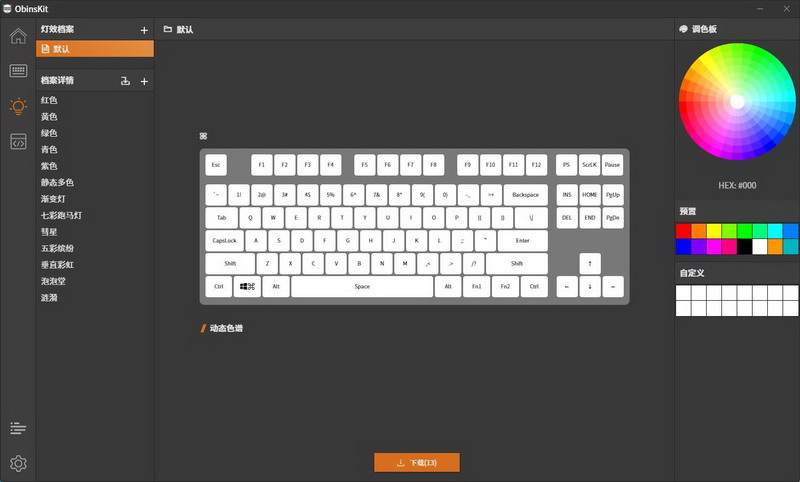This screenshot has height=482, width=800.
Task: Select the first custom color slot
Action: (683, 293)
